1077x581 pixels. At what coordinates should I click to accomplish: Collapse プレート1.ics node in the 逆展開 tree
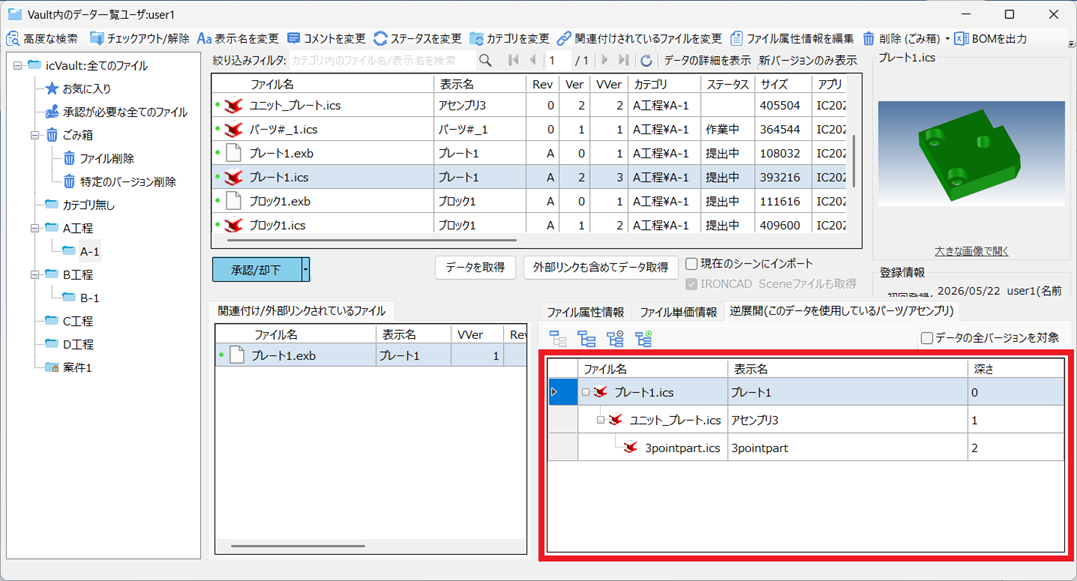pyautogui.click(x=585, y=392)
